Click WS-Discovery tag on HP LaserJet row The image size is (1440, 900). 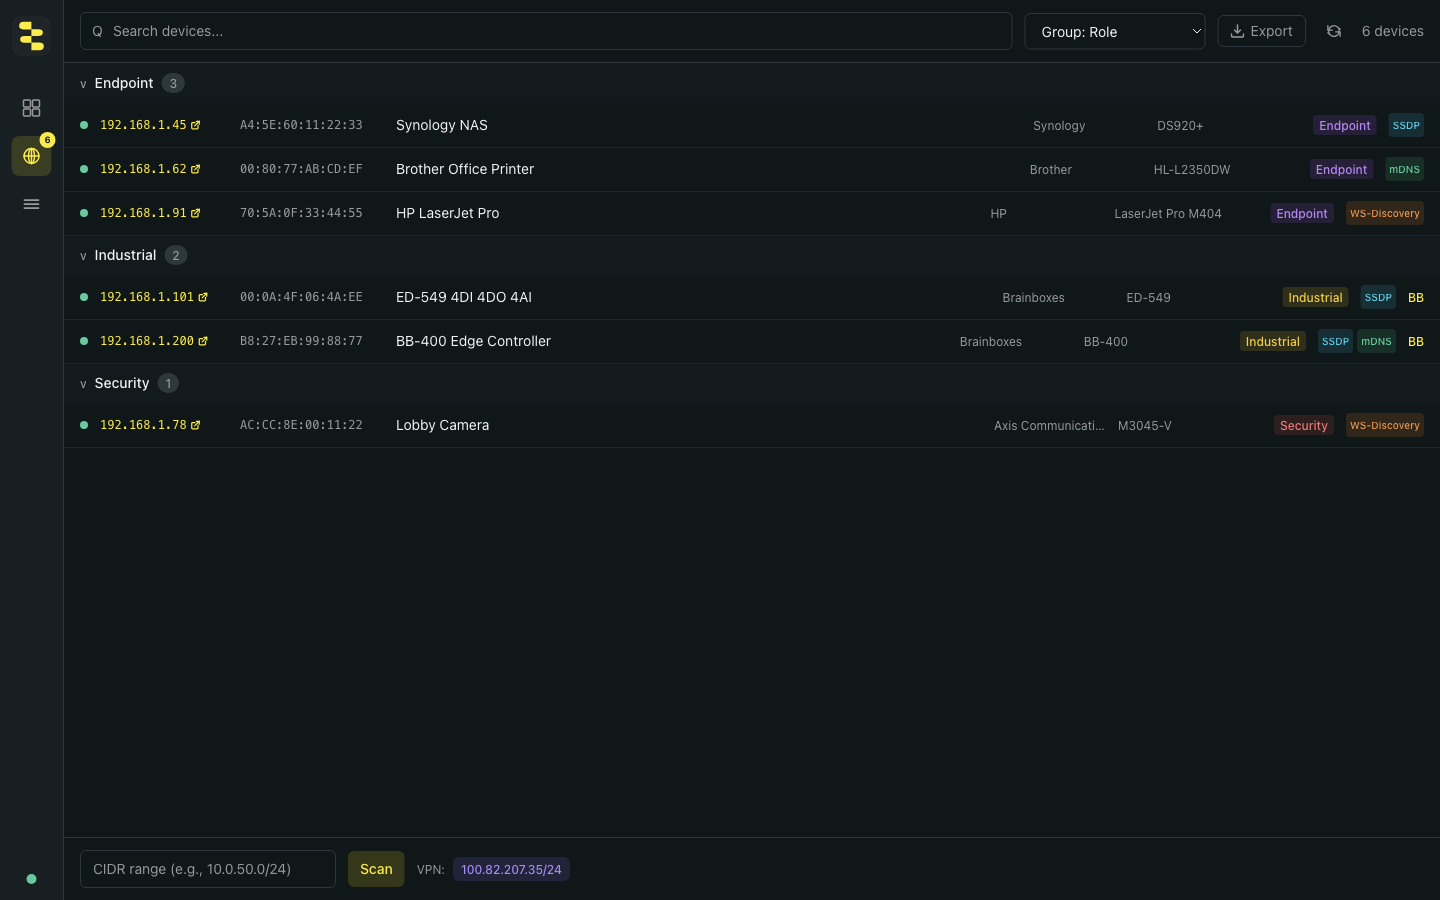1385,213
